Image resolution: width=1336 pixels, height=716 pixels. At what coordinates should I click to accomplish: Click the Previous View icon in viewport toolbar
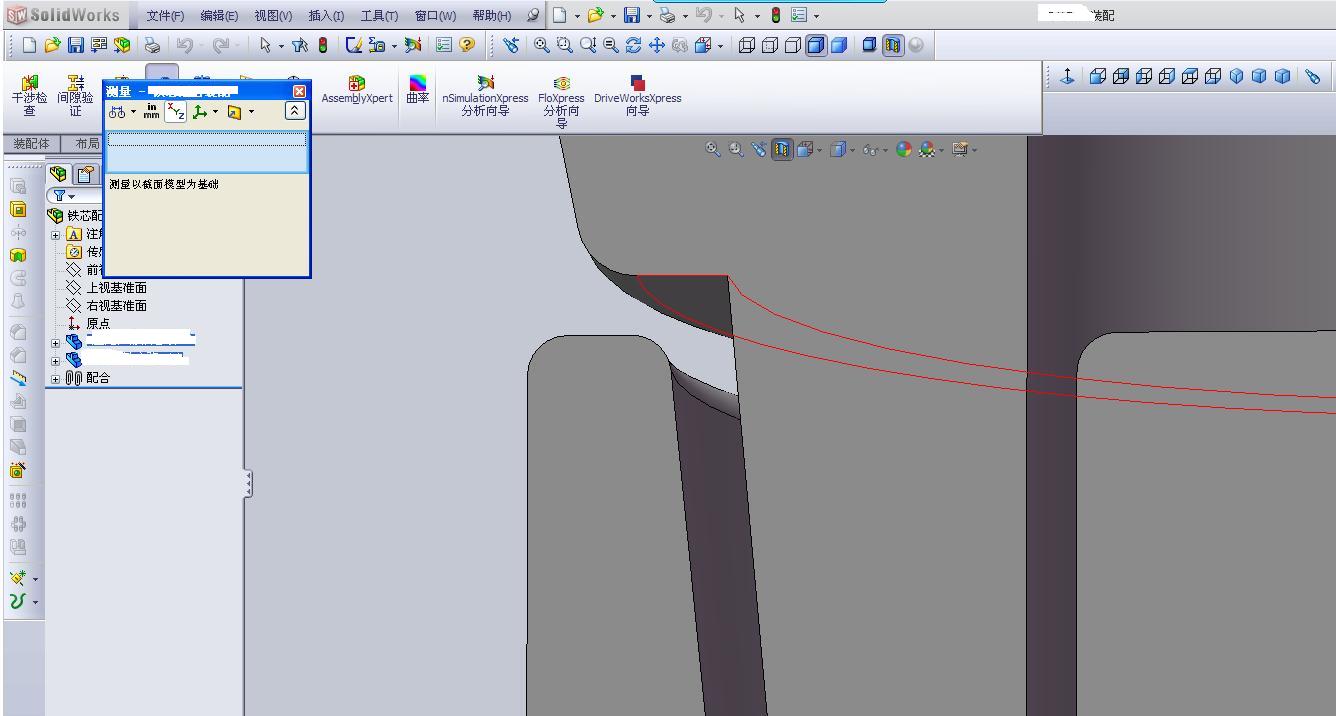tap(758, 149)
